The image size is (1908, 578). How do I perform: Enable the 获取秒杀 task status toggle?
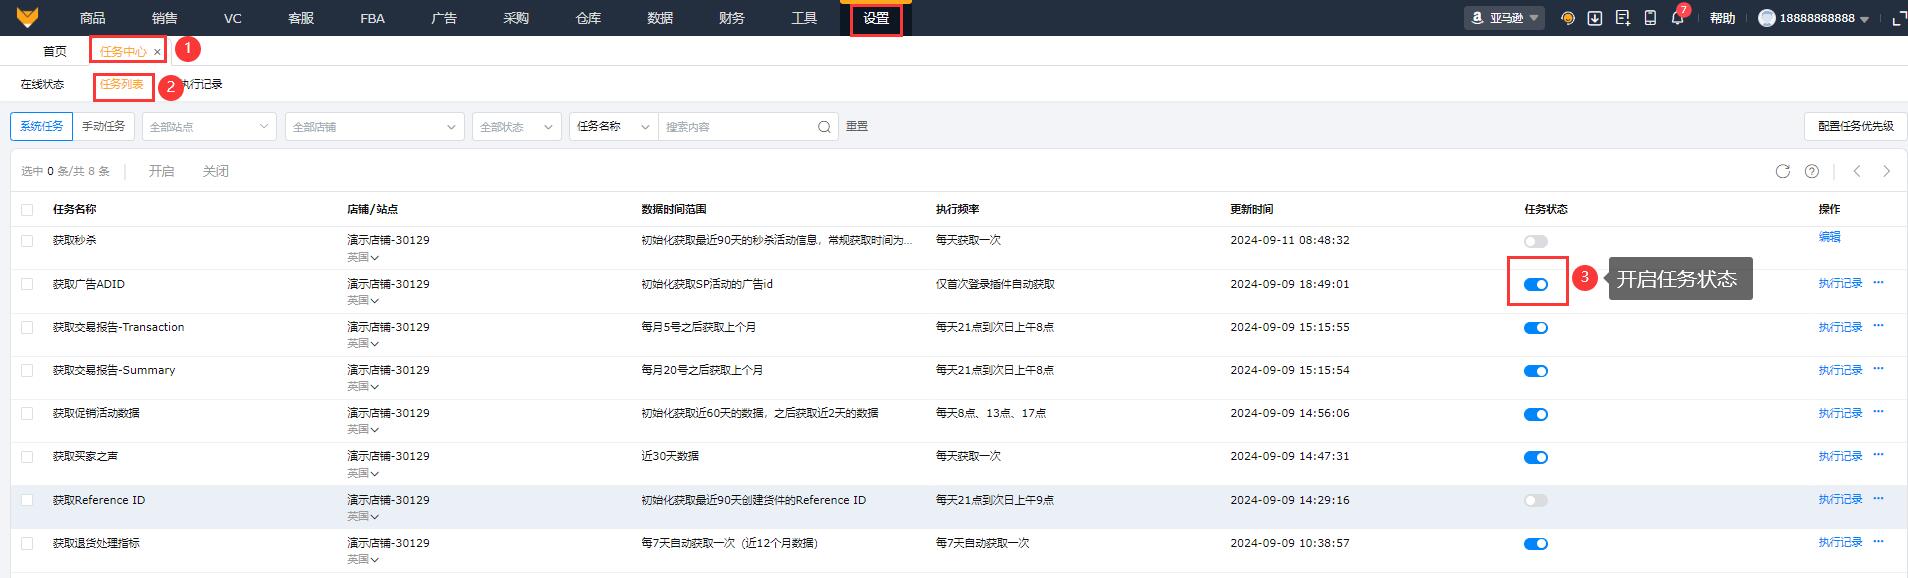click(x=1535, y=241)
